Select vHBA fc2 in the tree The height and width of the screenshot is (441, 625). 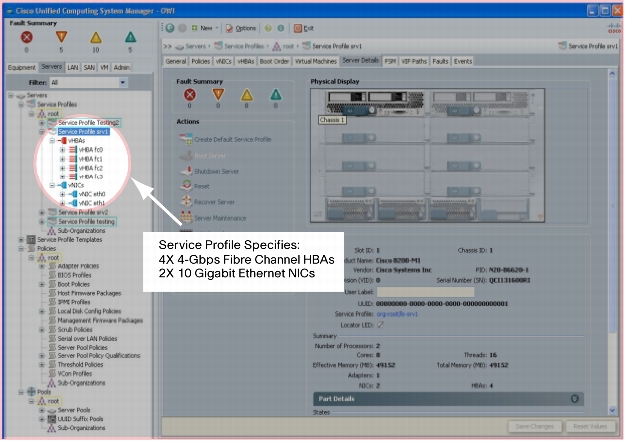pyautogui.click(x=90, y=168)
